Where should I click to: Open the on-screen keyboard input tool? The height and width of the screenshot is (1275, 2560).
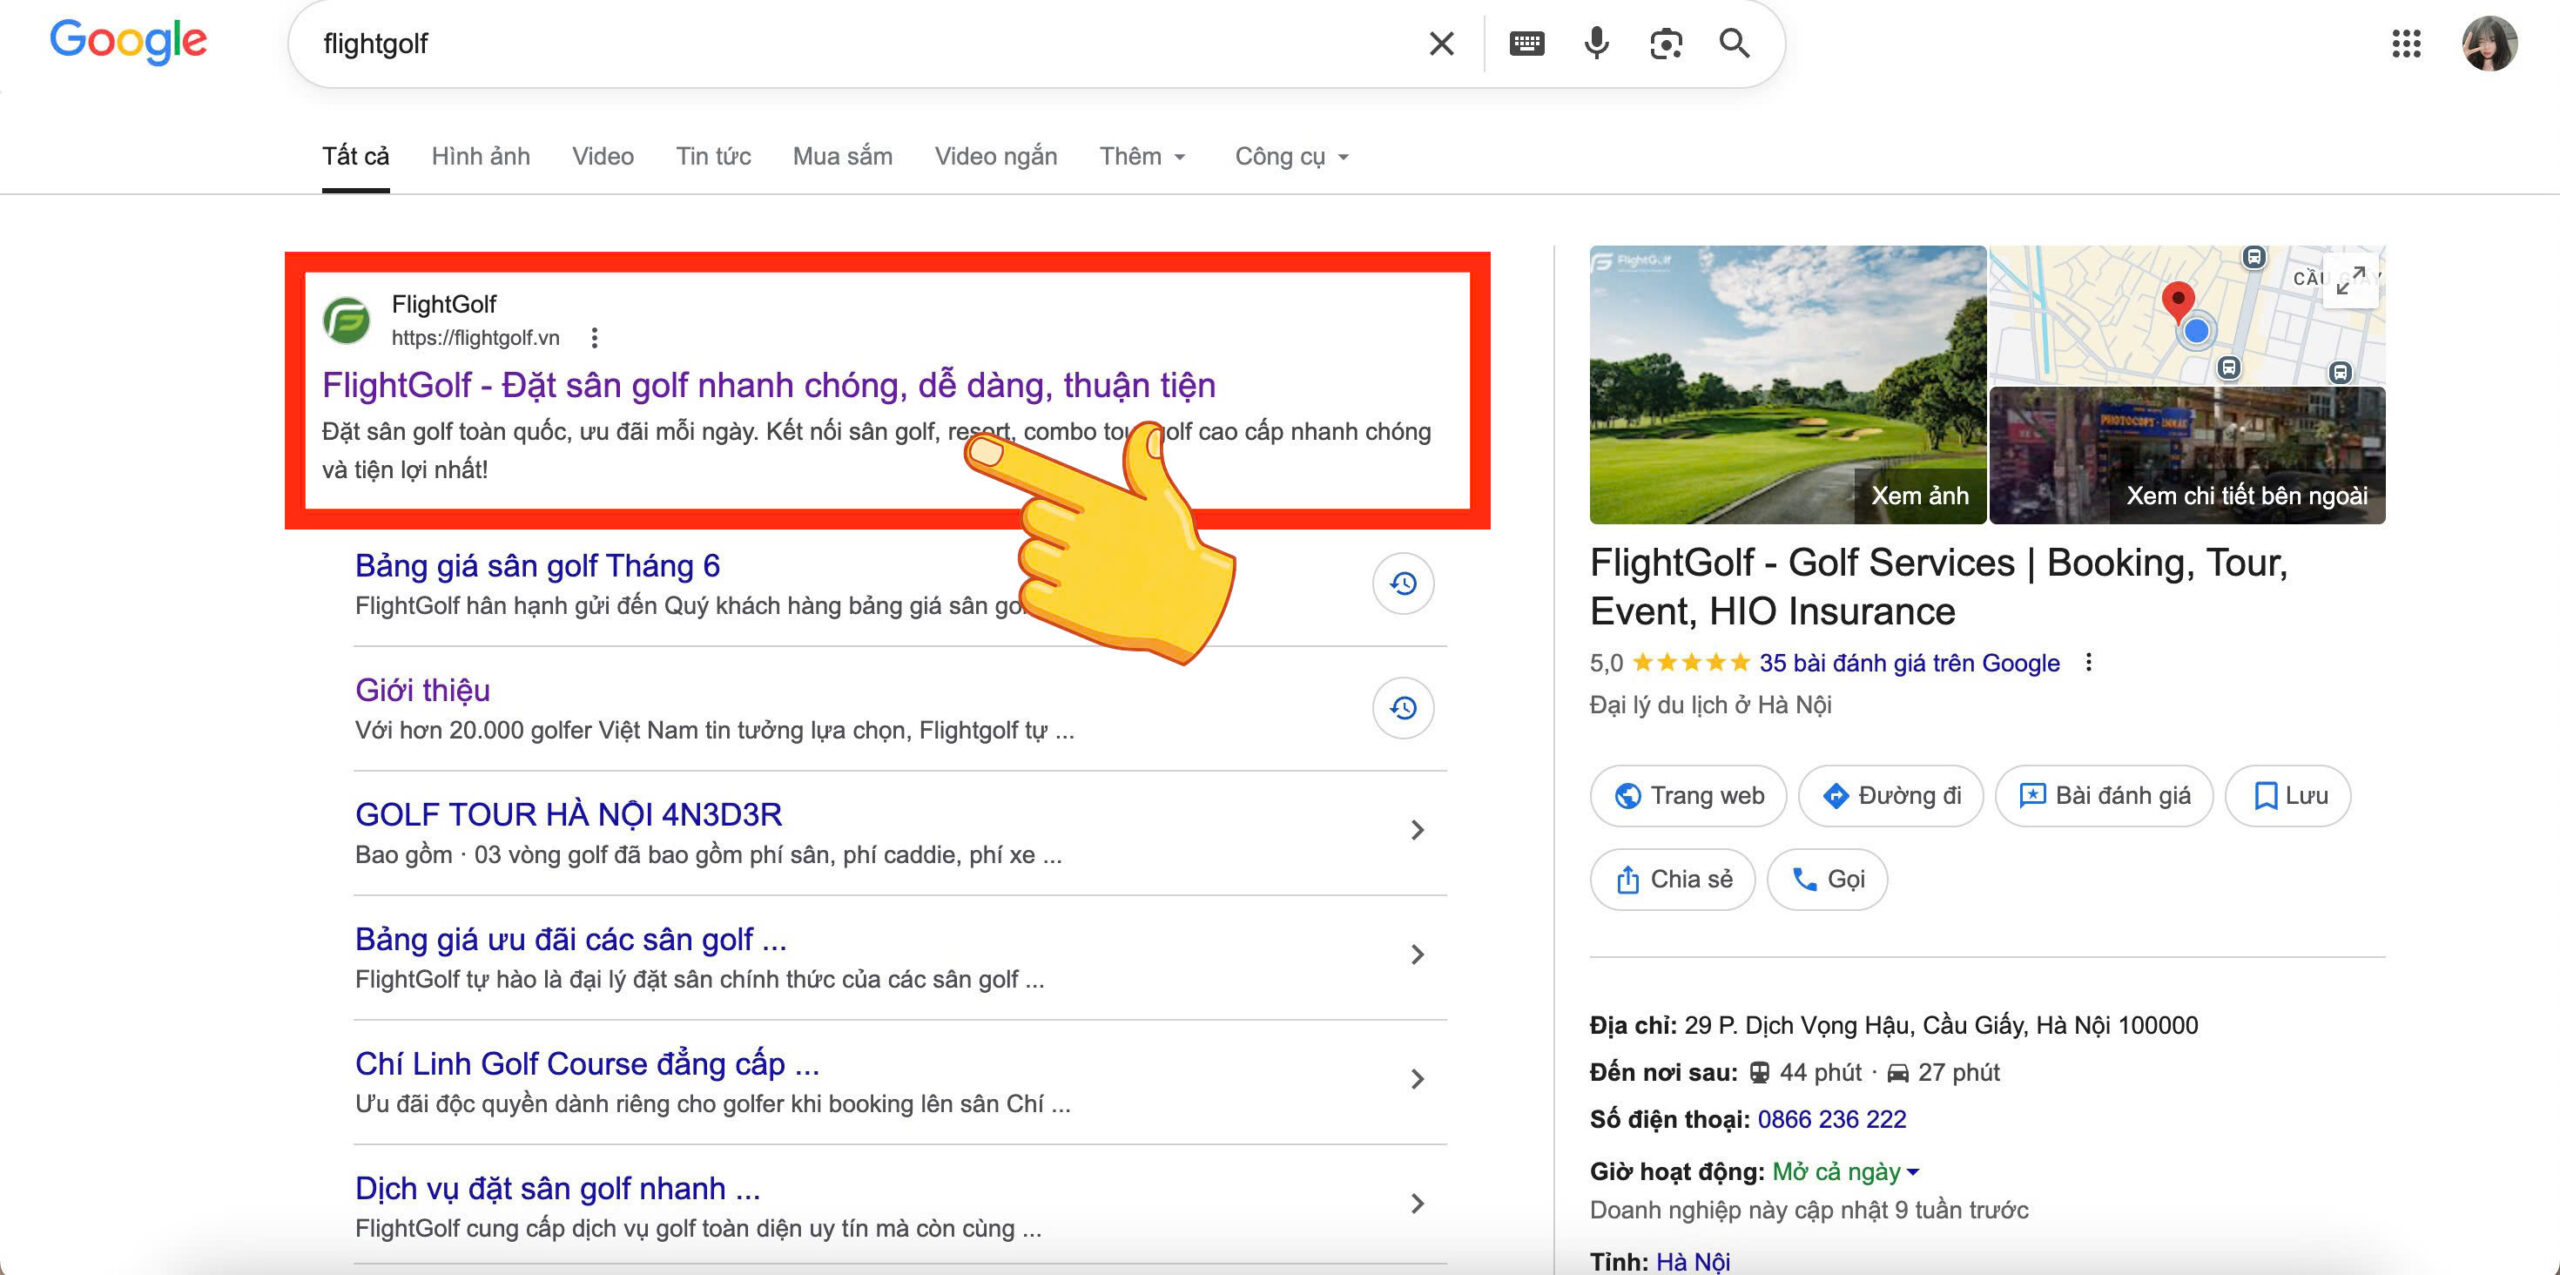pos(1526,44)
